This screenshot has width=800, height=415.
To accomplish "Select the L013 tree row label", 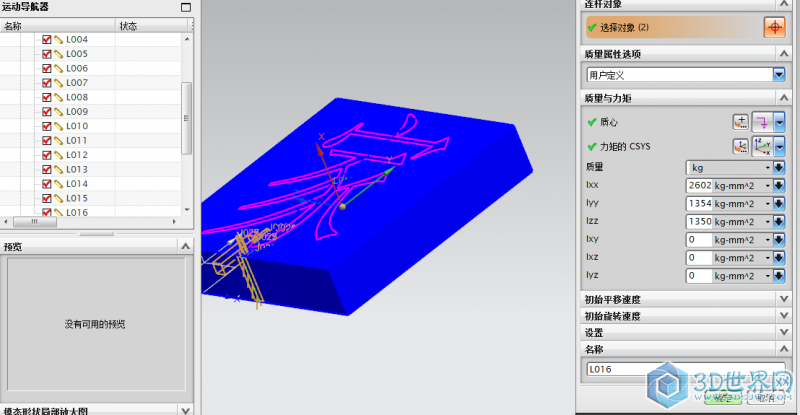I will (77, 169).
